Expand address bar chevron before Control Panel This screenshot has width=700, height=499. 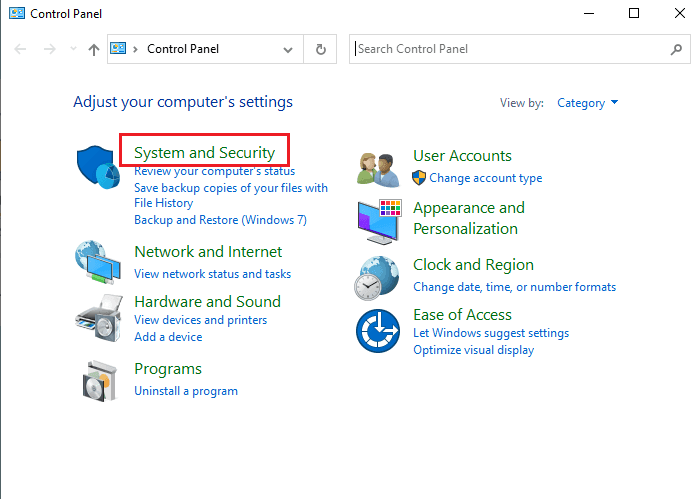point(135,49)
